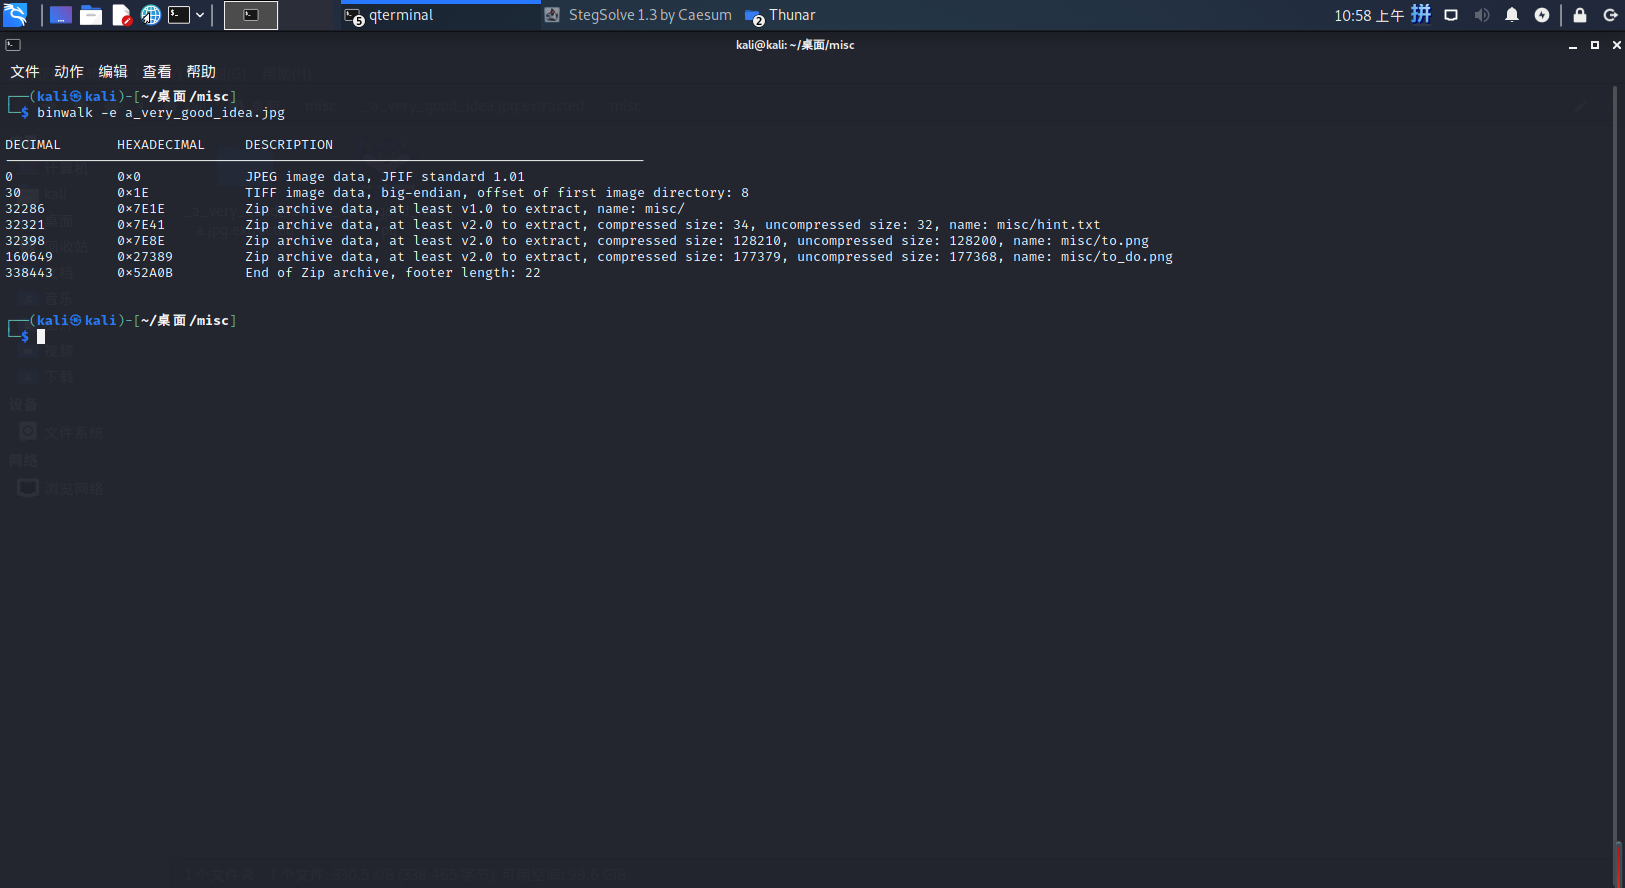Screen dimensions: 1625x888
Task: Maximize the qterminal window
Action: coord(1595,45)
